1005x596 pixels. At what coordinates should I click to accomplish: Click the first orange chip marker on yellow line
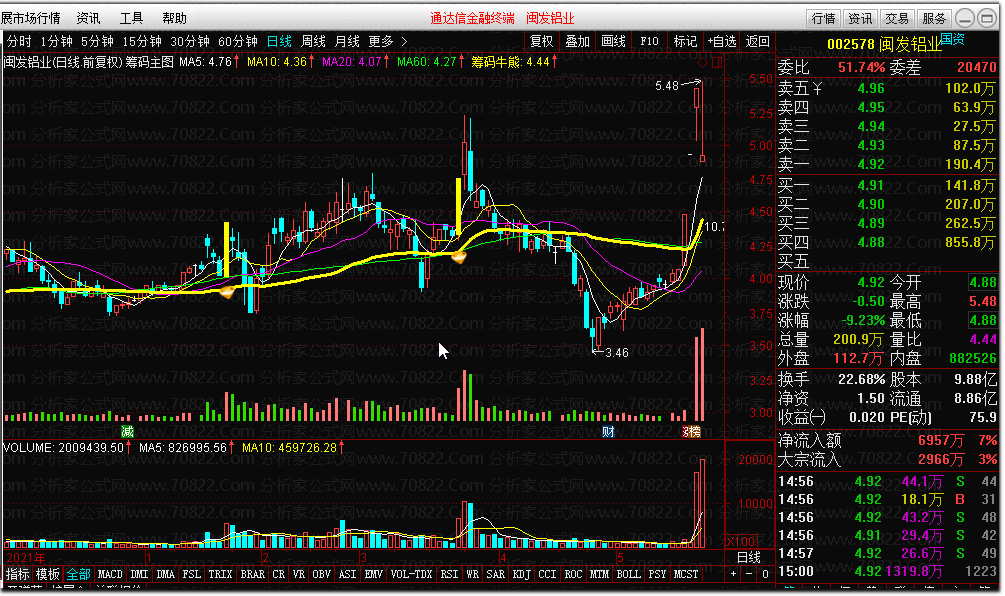point(227,292)
